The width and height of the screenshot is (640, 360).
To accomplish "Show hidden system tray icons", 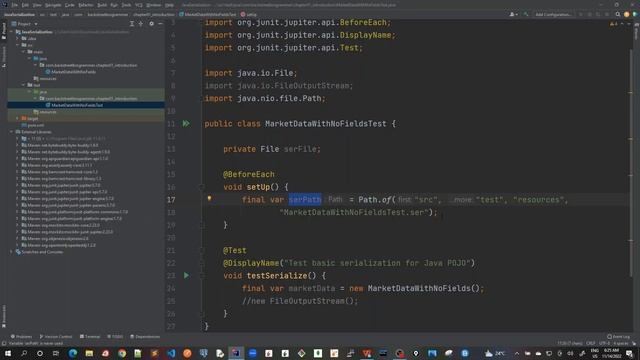I will (x=517, y=353).
